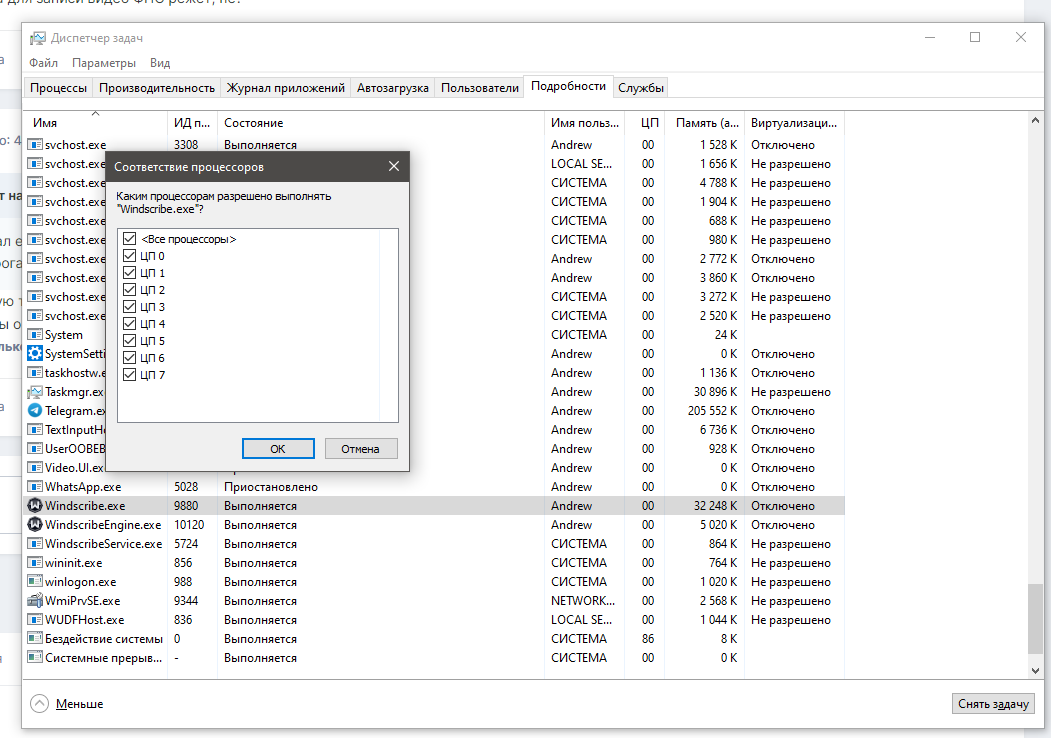1051x738 pixels.
Task: Open the Файл menu
Action: tap(43, 63)
